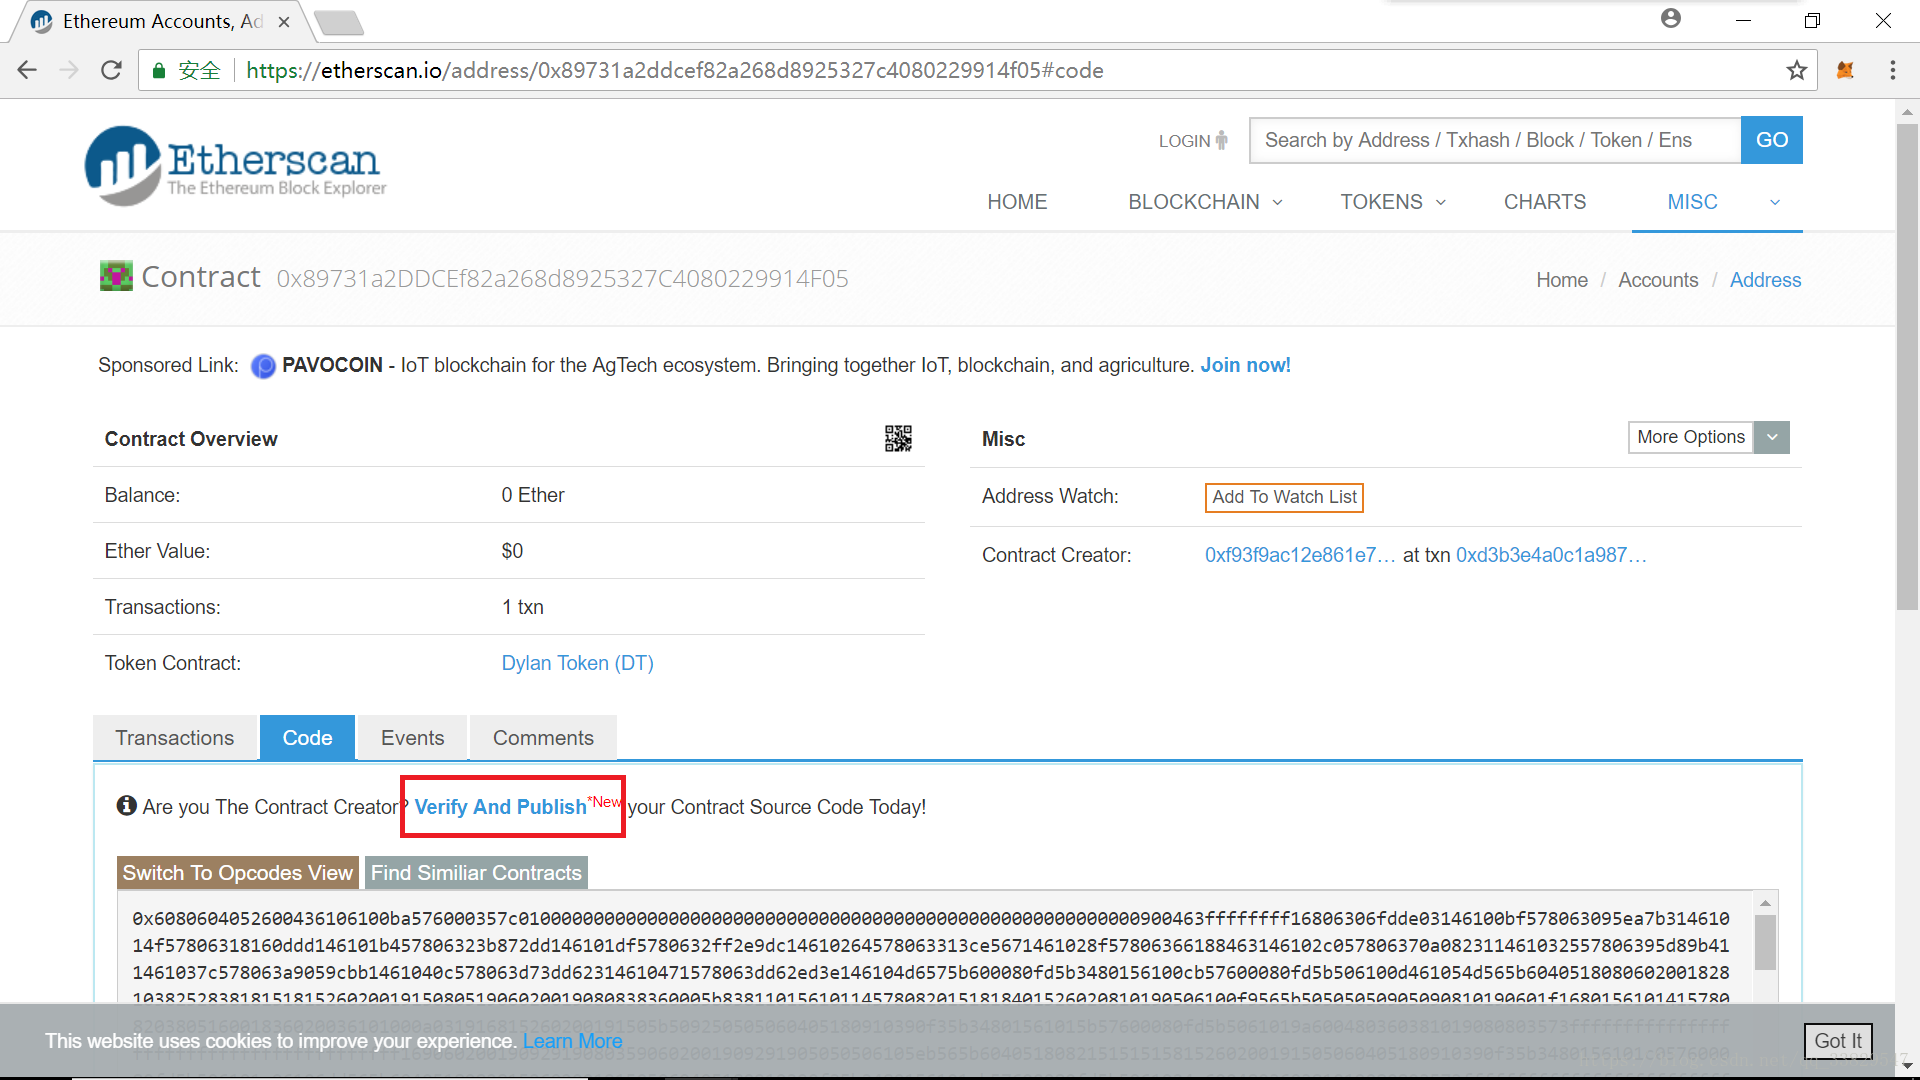Open Chrome three-dot menu
1920x1080 pixels.
(x=1892, y=70)
